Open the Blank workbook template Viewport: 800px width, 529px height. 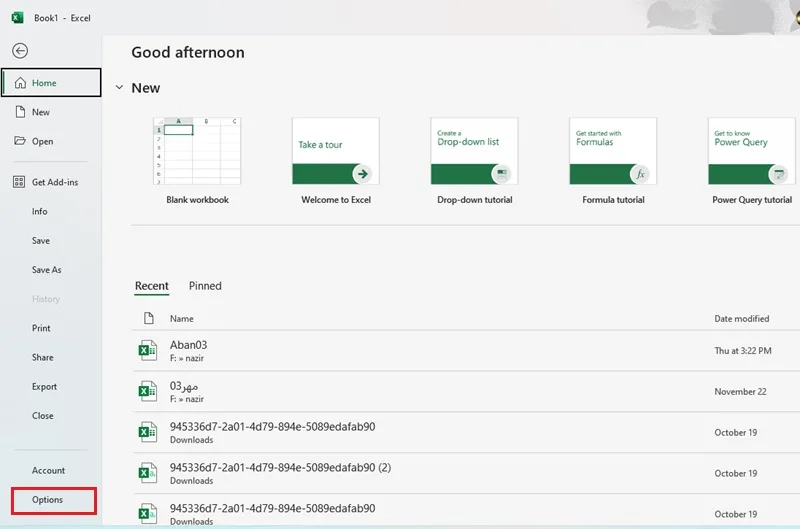(197, 161)
